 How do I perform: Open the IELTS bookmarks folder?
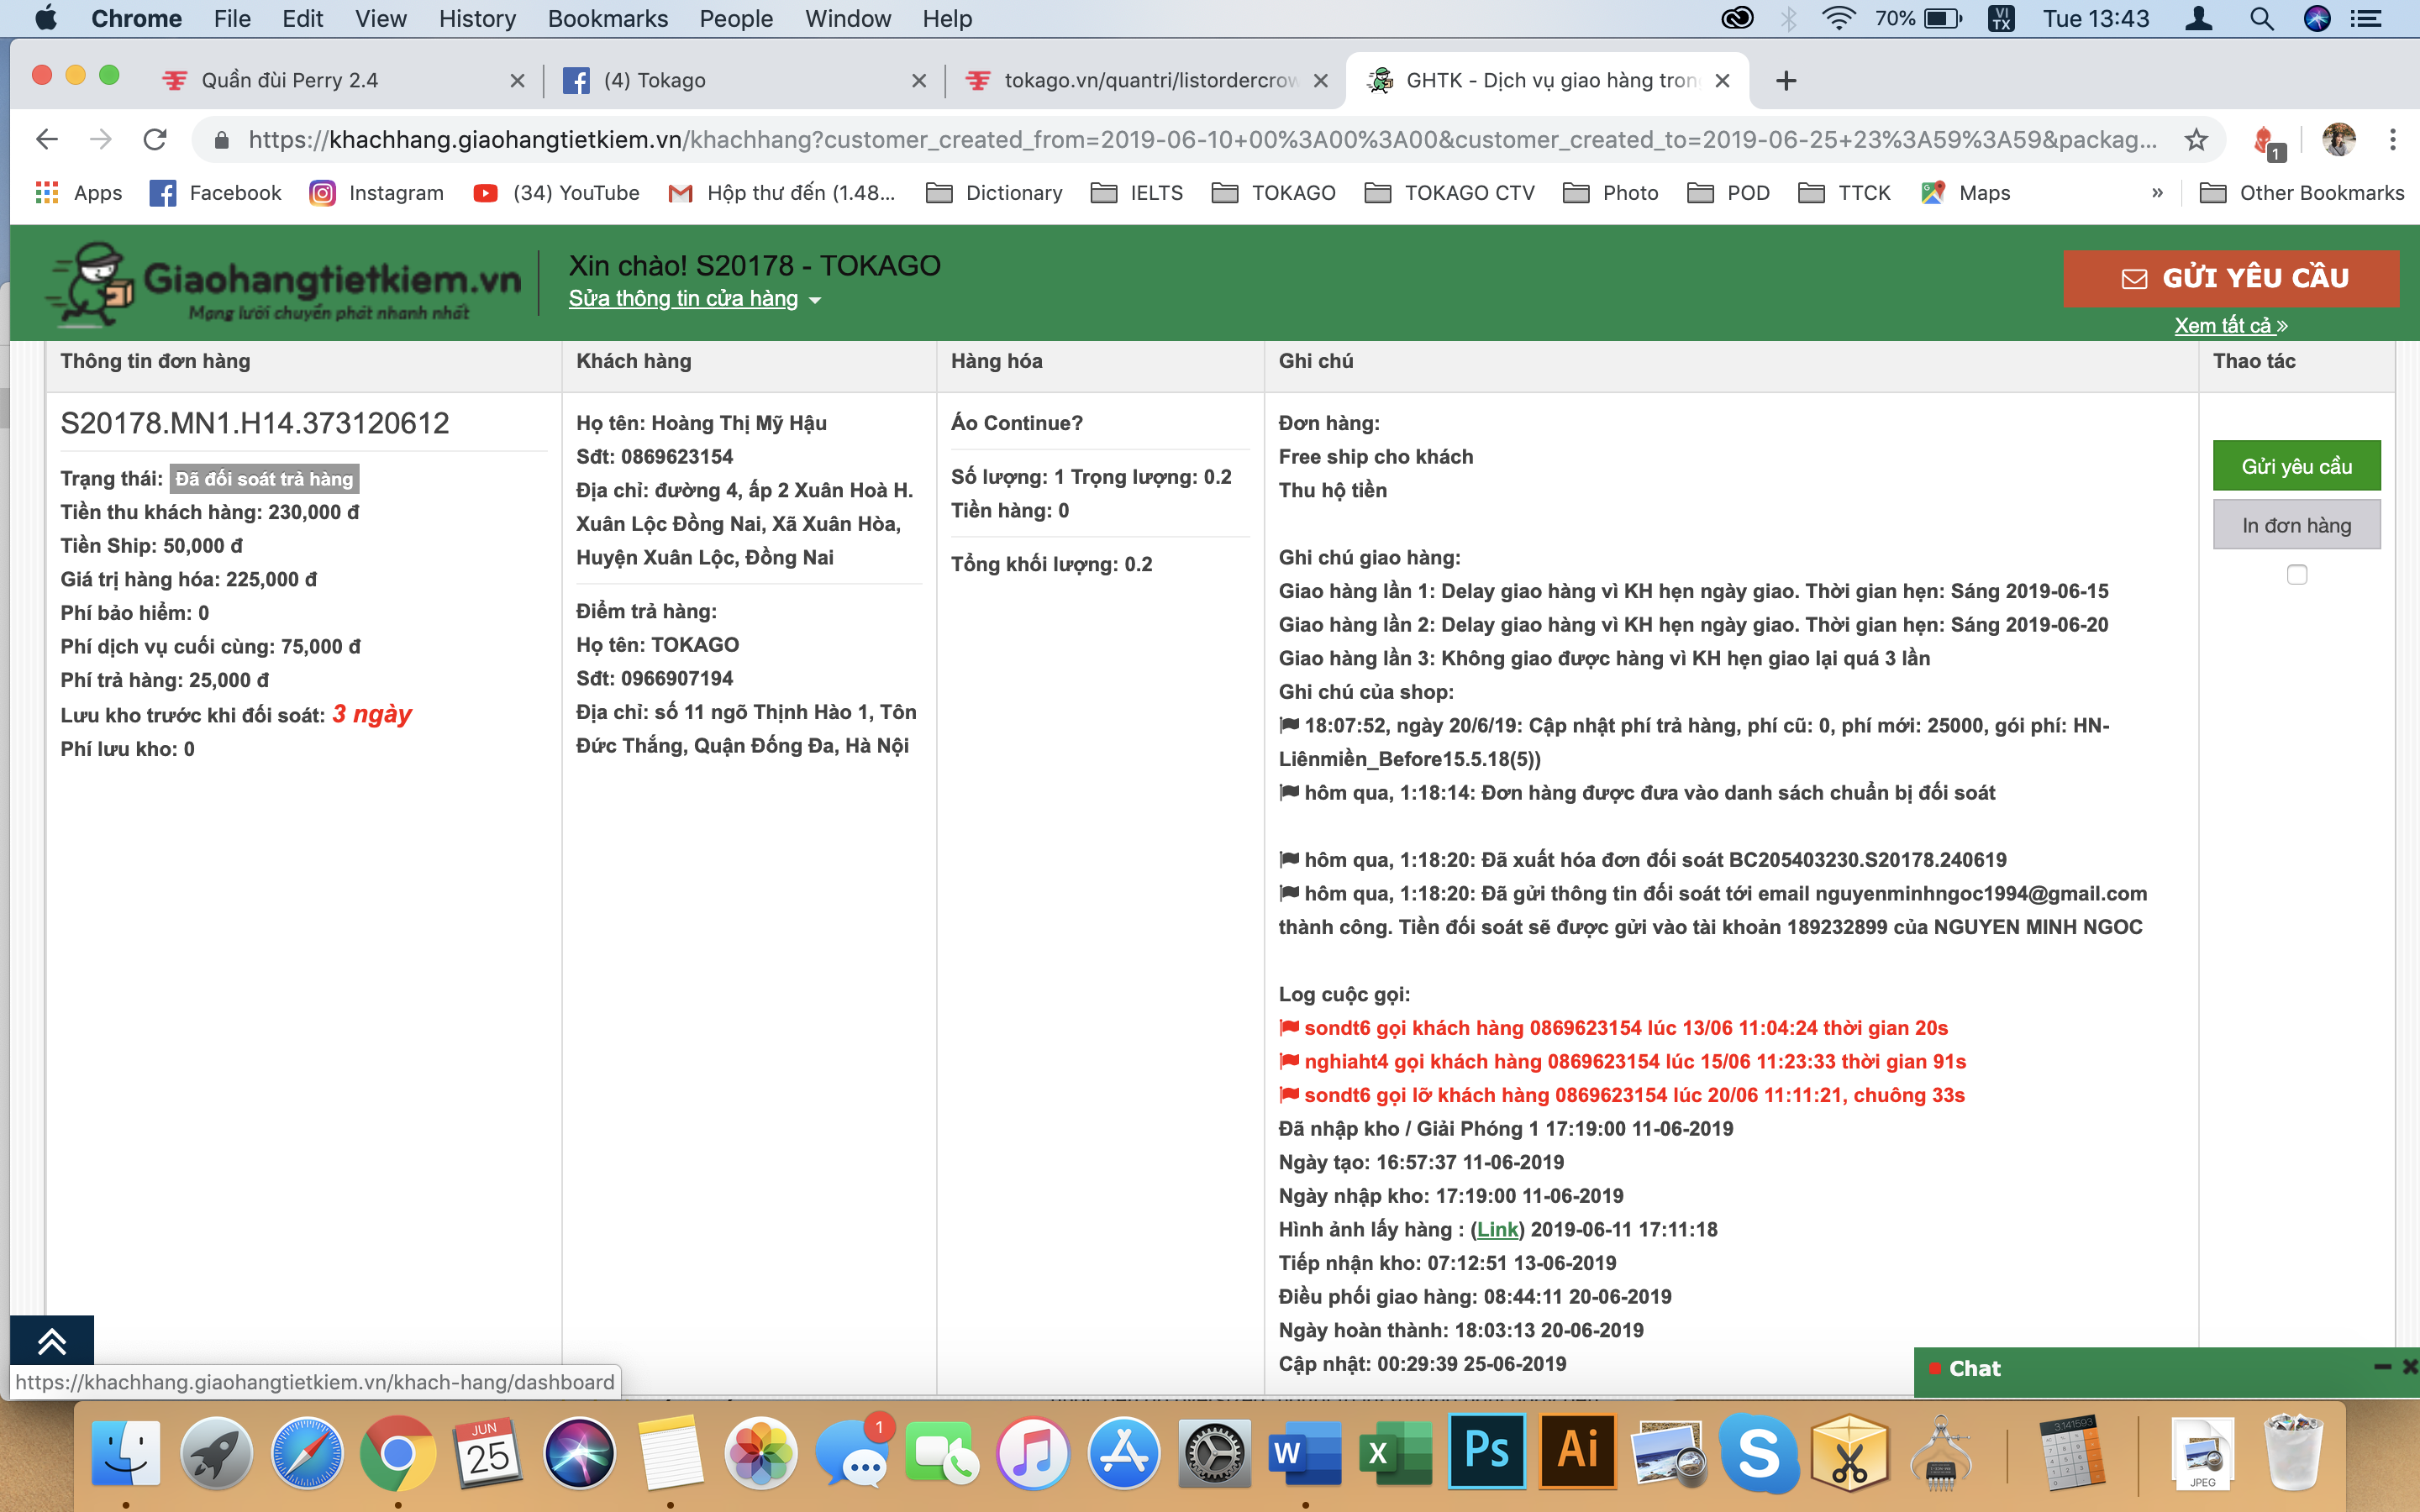click(x=1137, y=193)
